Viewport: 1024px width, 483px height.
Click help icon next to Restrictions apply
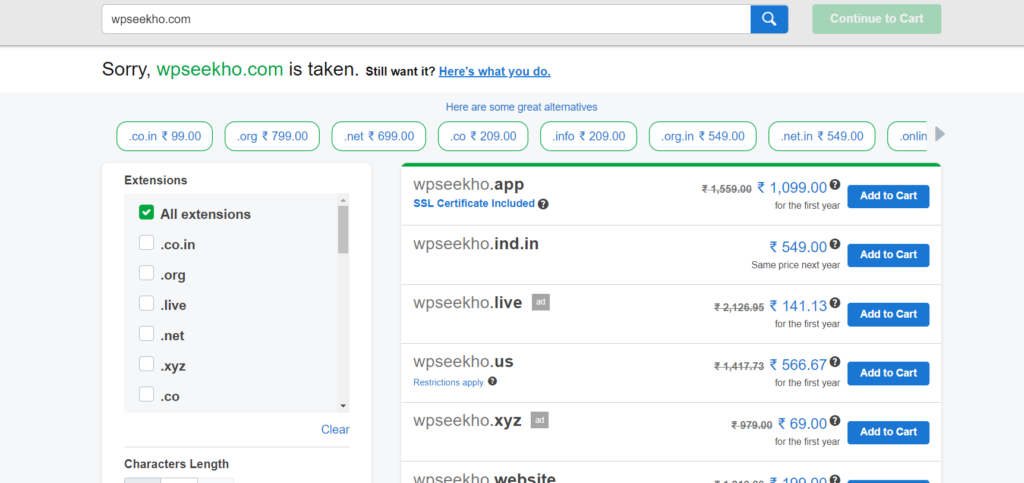492,381
